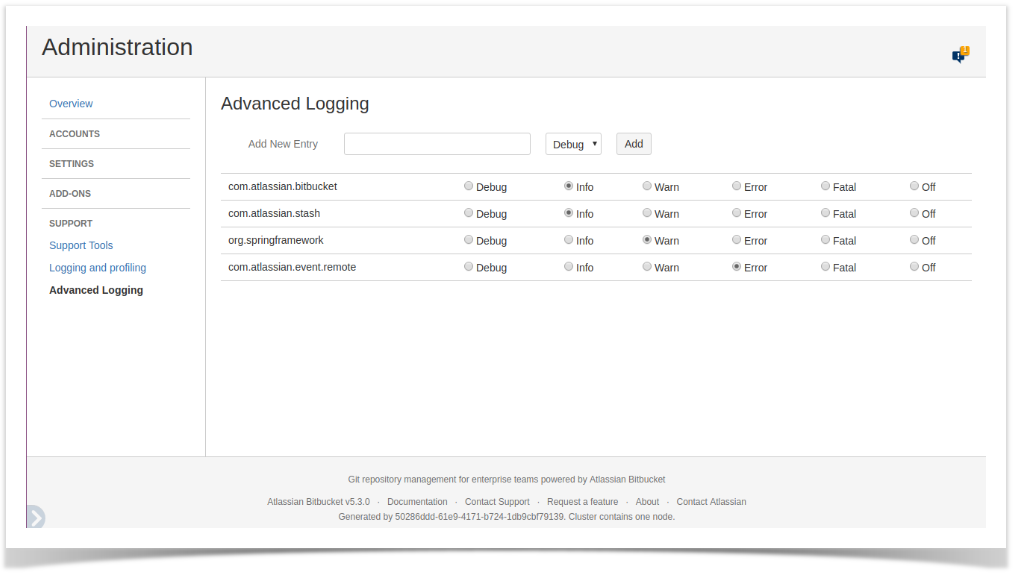Click the Administration page title
This screenshot has height=577, width=1020.
tap(117, 47)
